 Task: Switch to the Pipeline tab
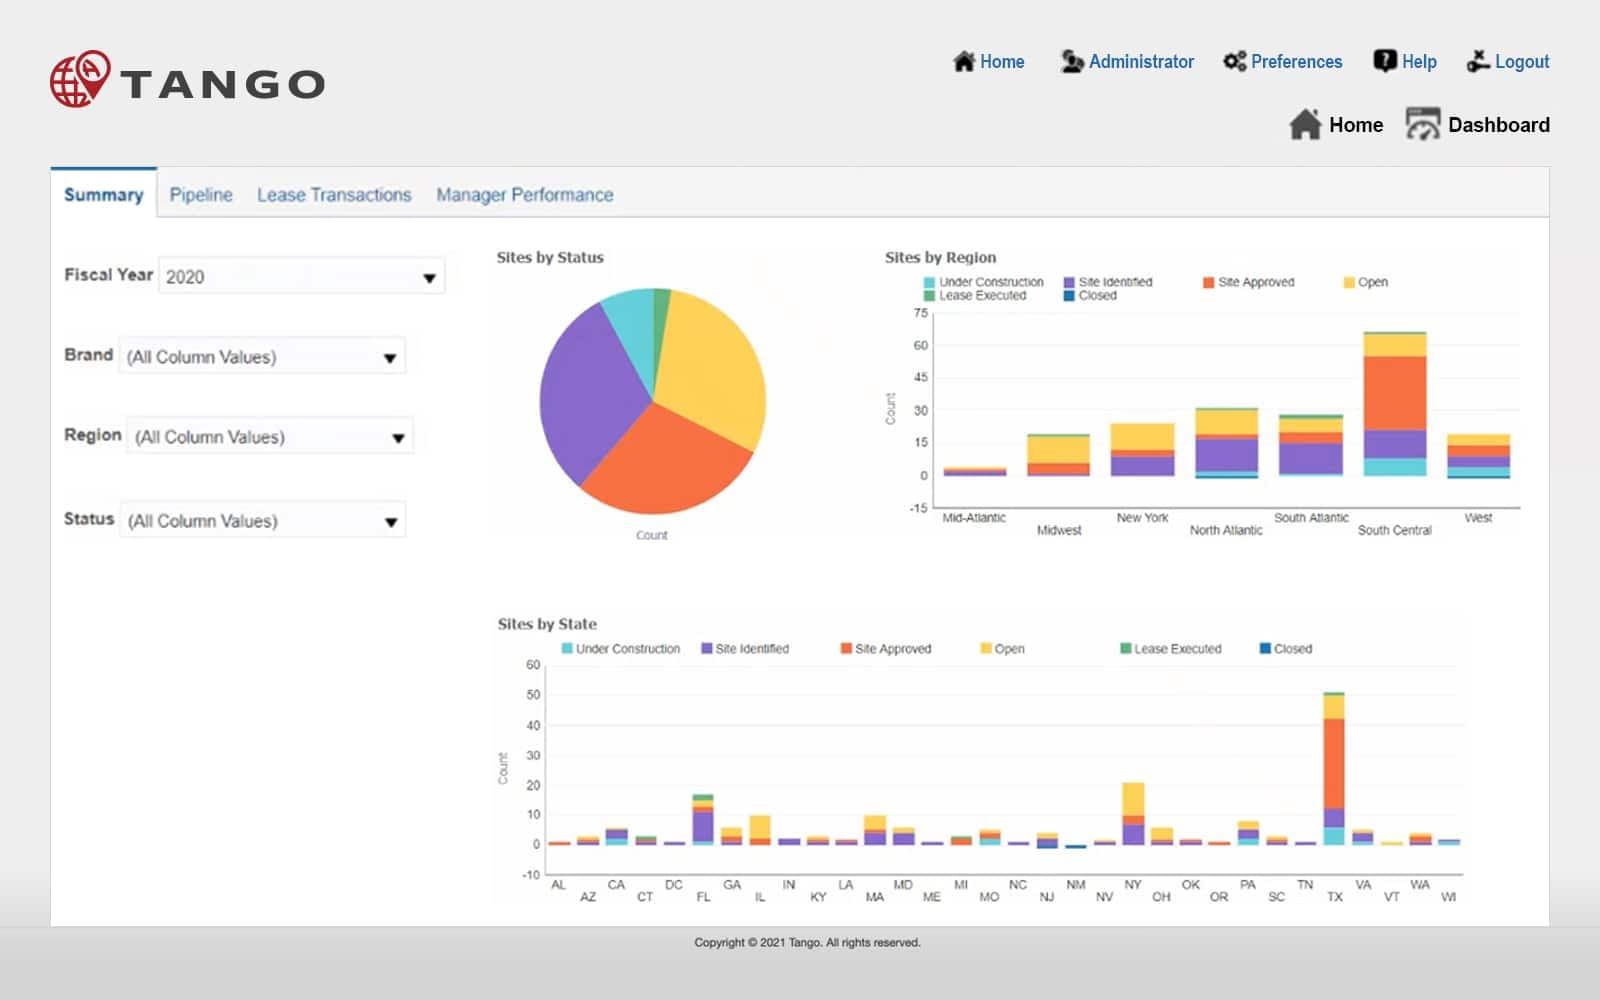(x=201, y=195)
